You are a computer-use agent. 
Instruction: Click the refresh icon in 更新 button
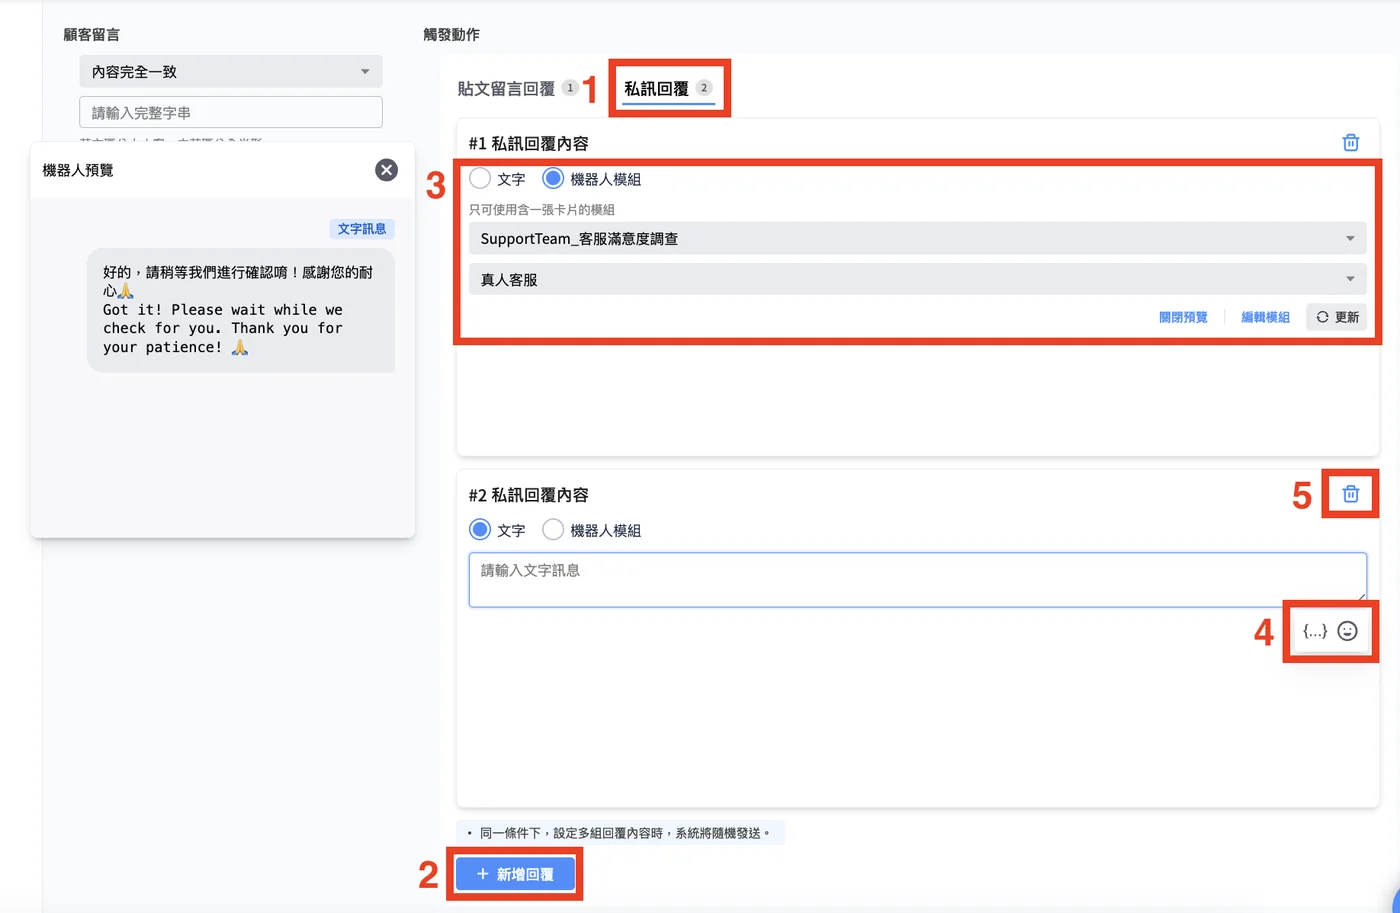(1322, 317)
